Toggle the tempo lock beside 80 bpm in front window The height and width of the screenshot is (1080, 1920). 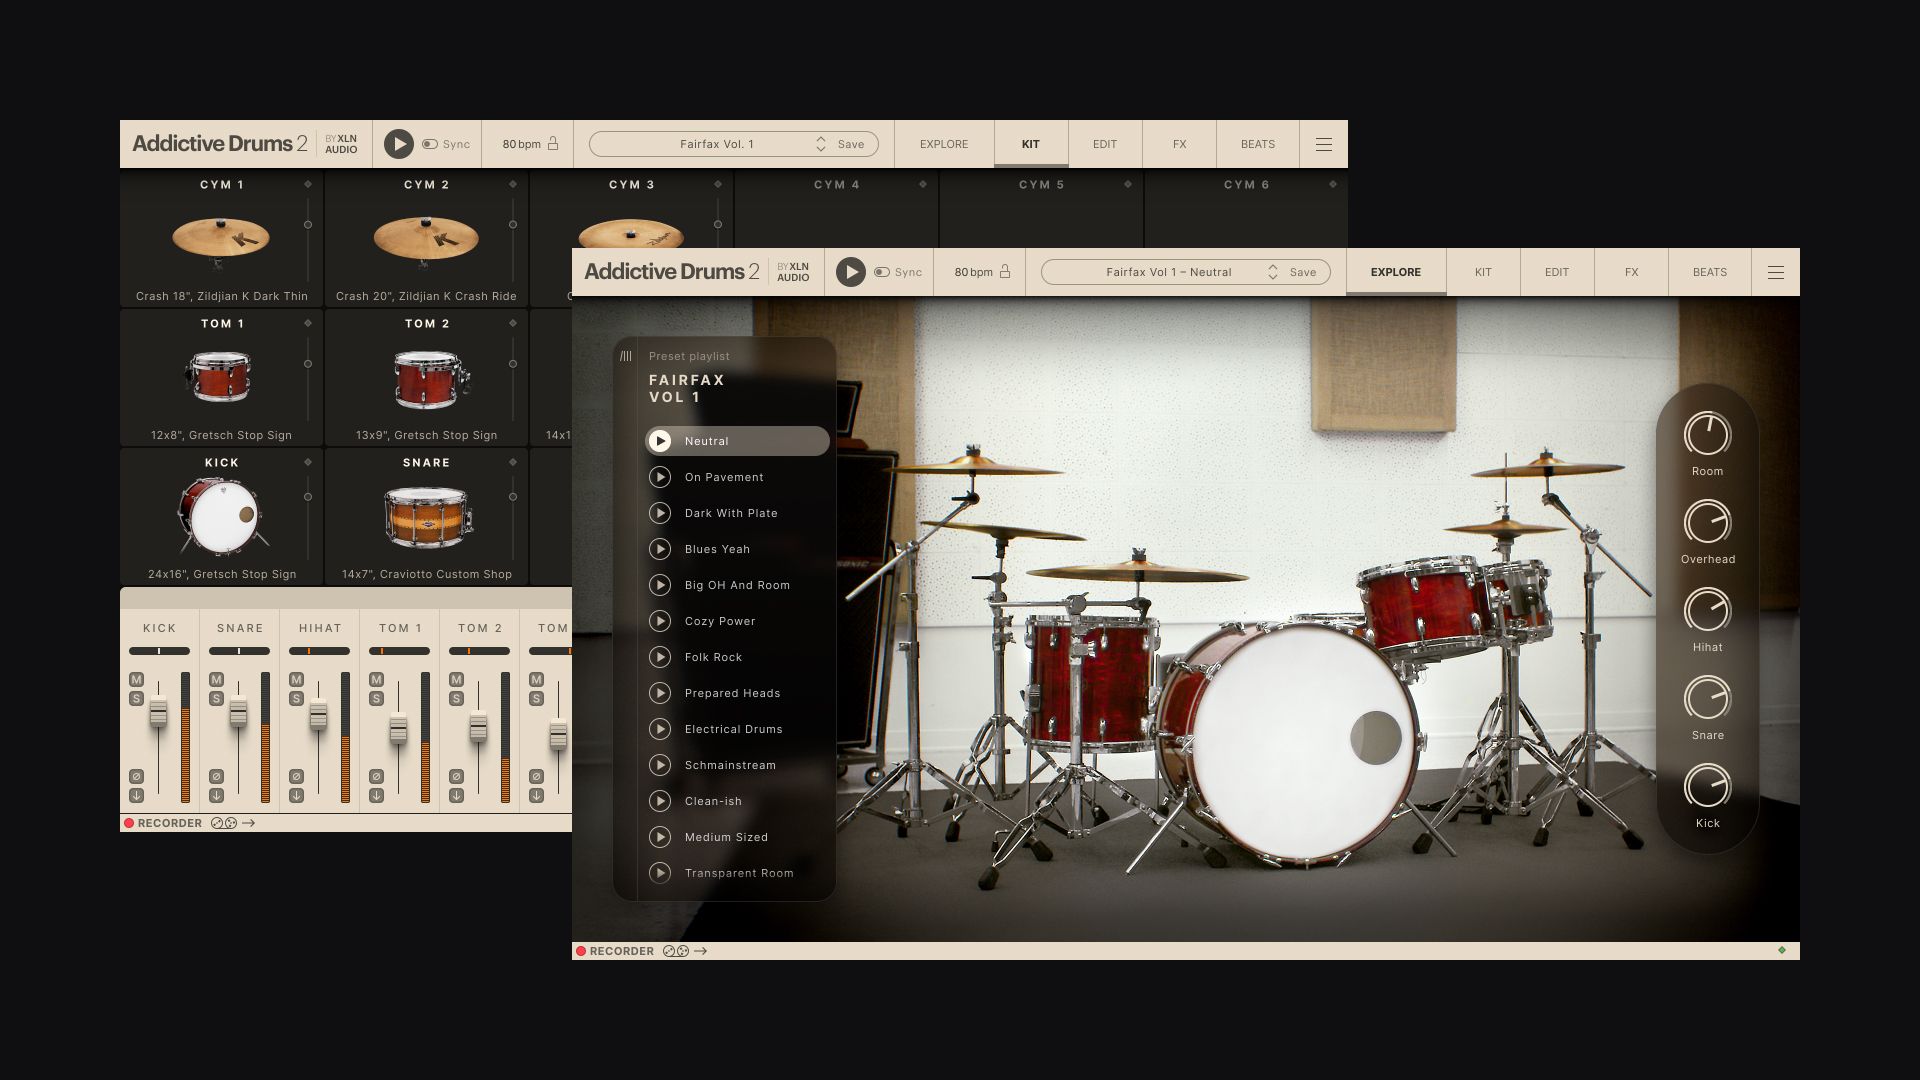tap(1005, 272)
